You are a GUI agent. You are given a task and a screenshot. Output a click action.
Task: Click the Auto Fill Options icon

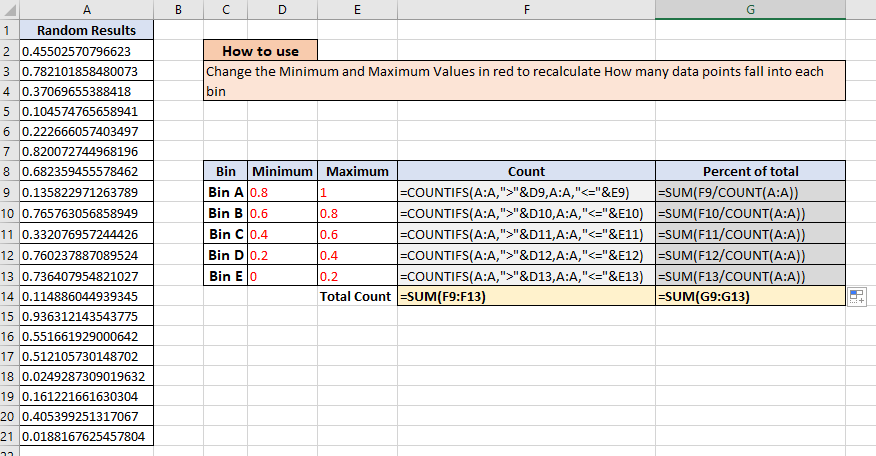857,297
